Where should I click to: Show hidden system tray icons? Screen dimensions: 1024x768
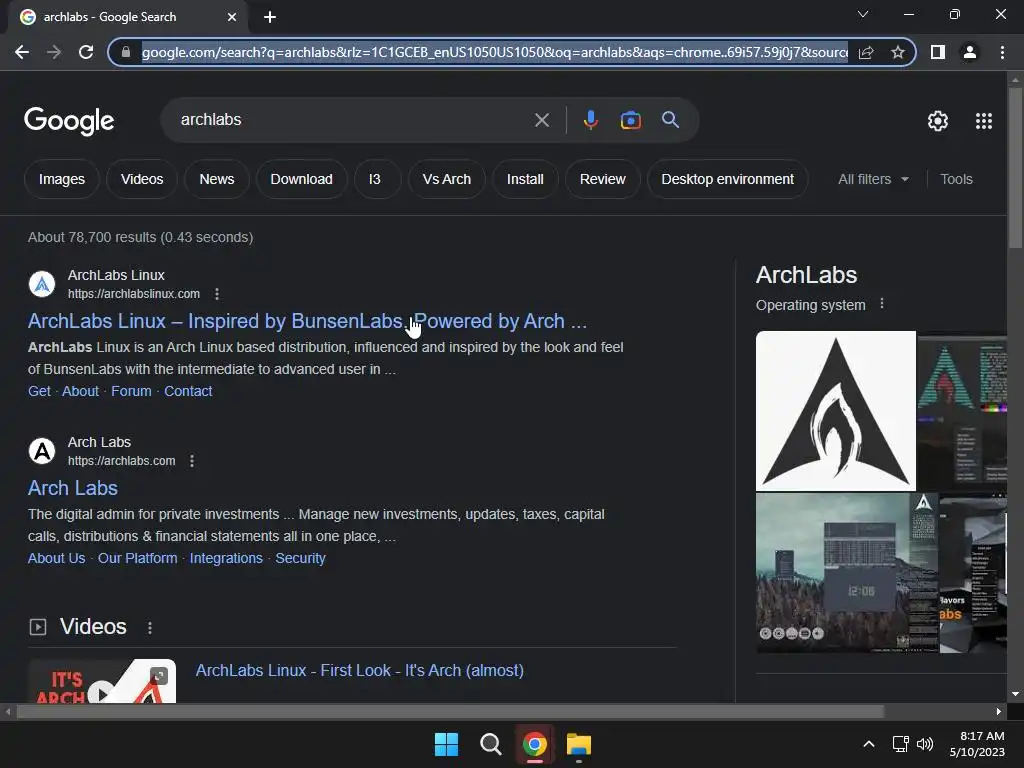[x=869, y=744]
